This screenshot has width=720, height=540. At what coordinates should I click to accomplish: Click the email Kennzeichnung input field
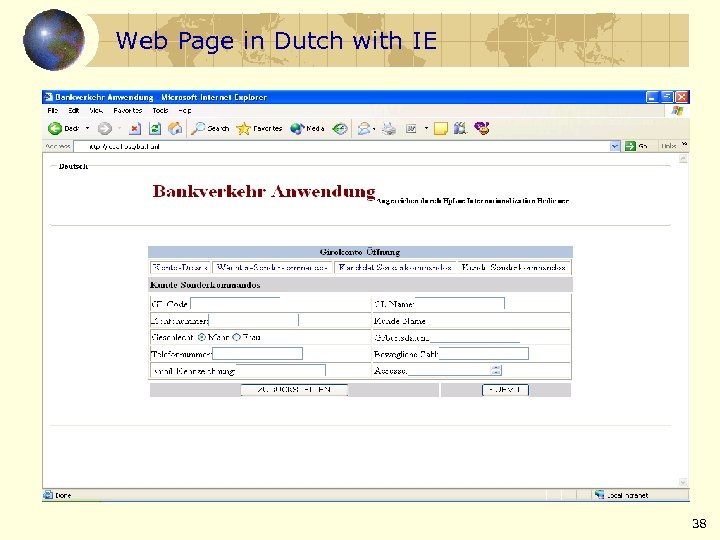[281, 370]
